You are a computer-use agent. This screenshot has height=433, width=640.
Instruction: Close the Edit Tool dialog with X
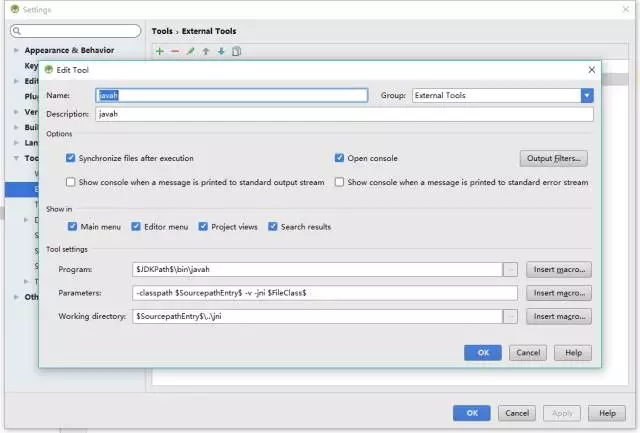click(x=591, y=70)
